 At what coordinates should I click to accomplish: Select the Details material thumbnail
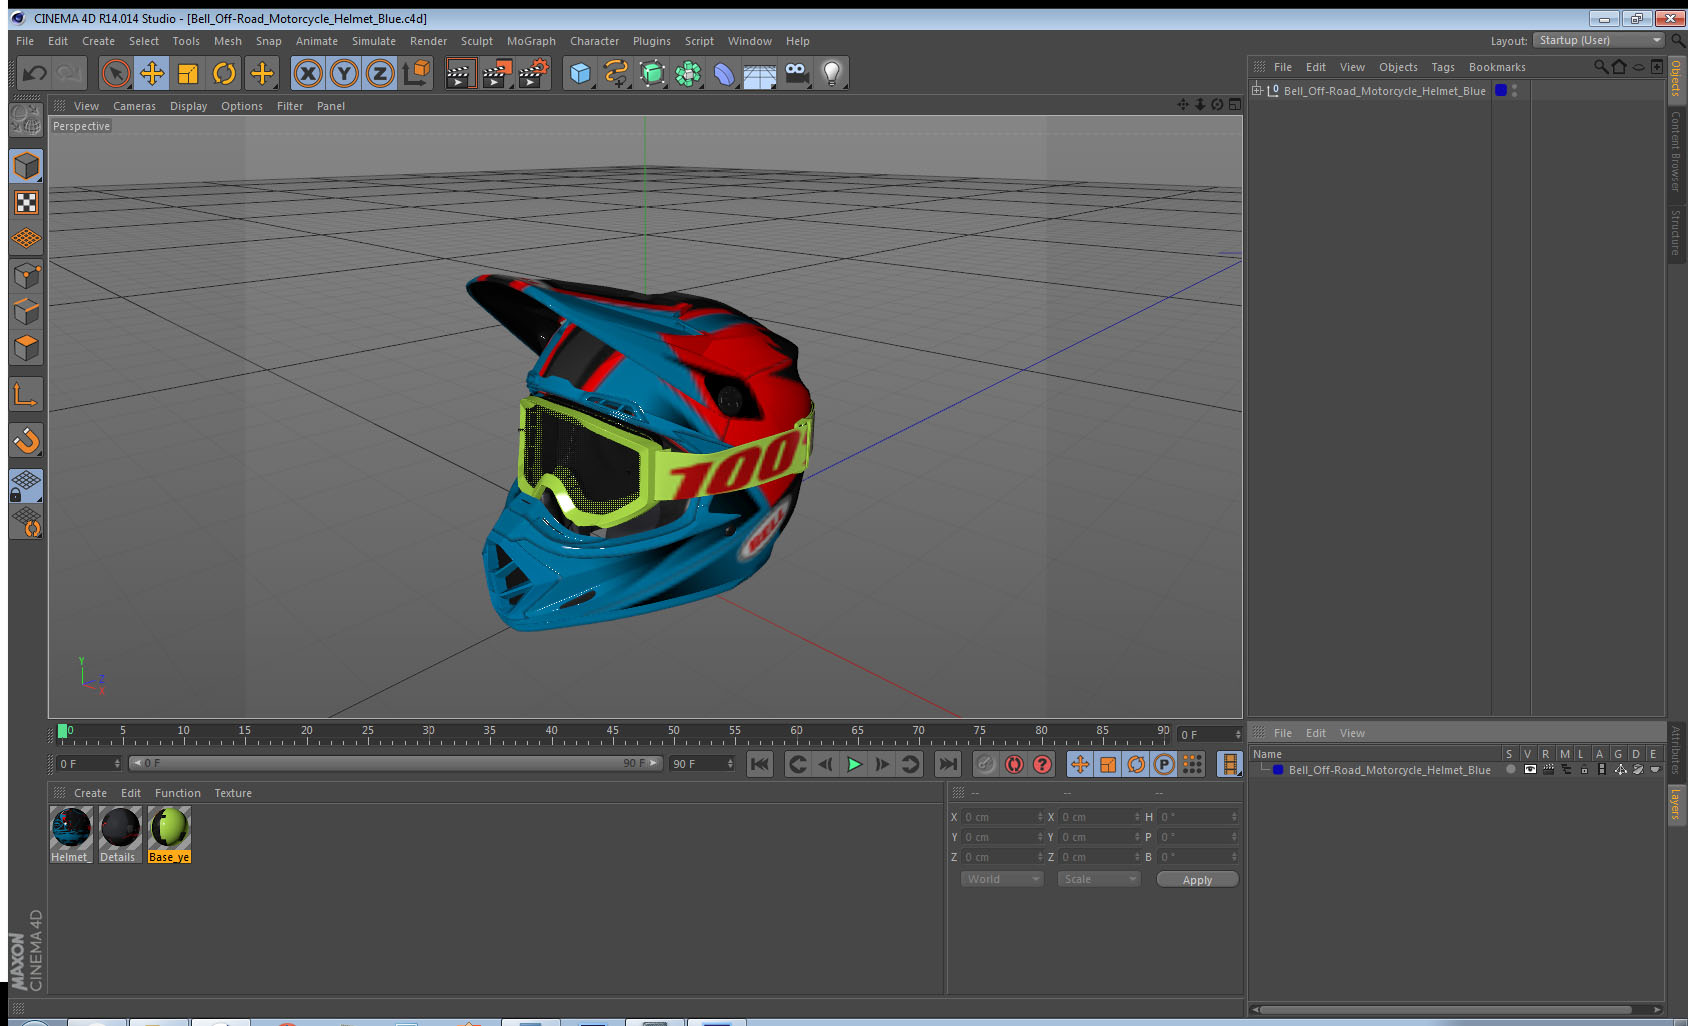(120, 835)
